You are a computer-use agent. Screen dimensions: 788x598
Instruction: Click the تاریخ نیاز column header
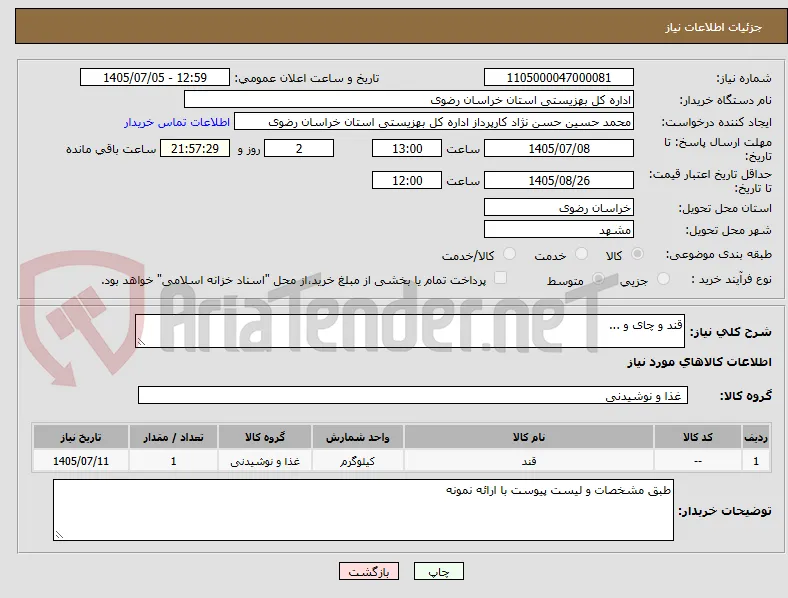[81, 437]
